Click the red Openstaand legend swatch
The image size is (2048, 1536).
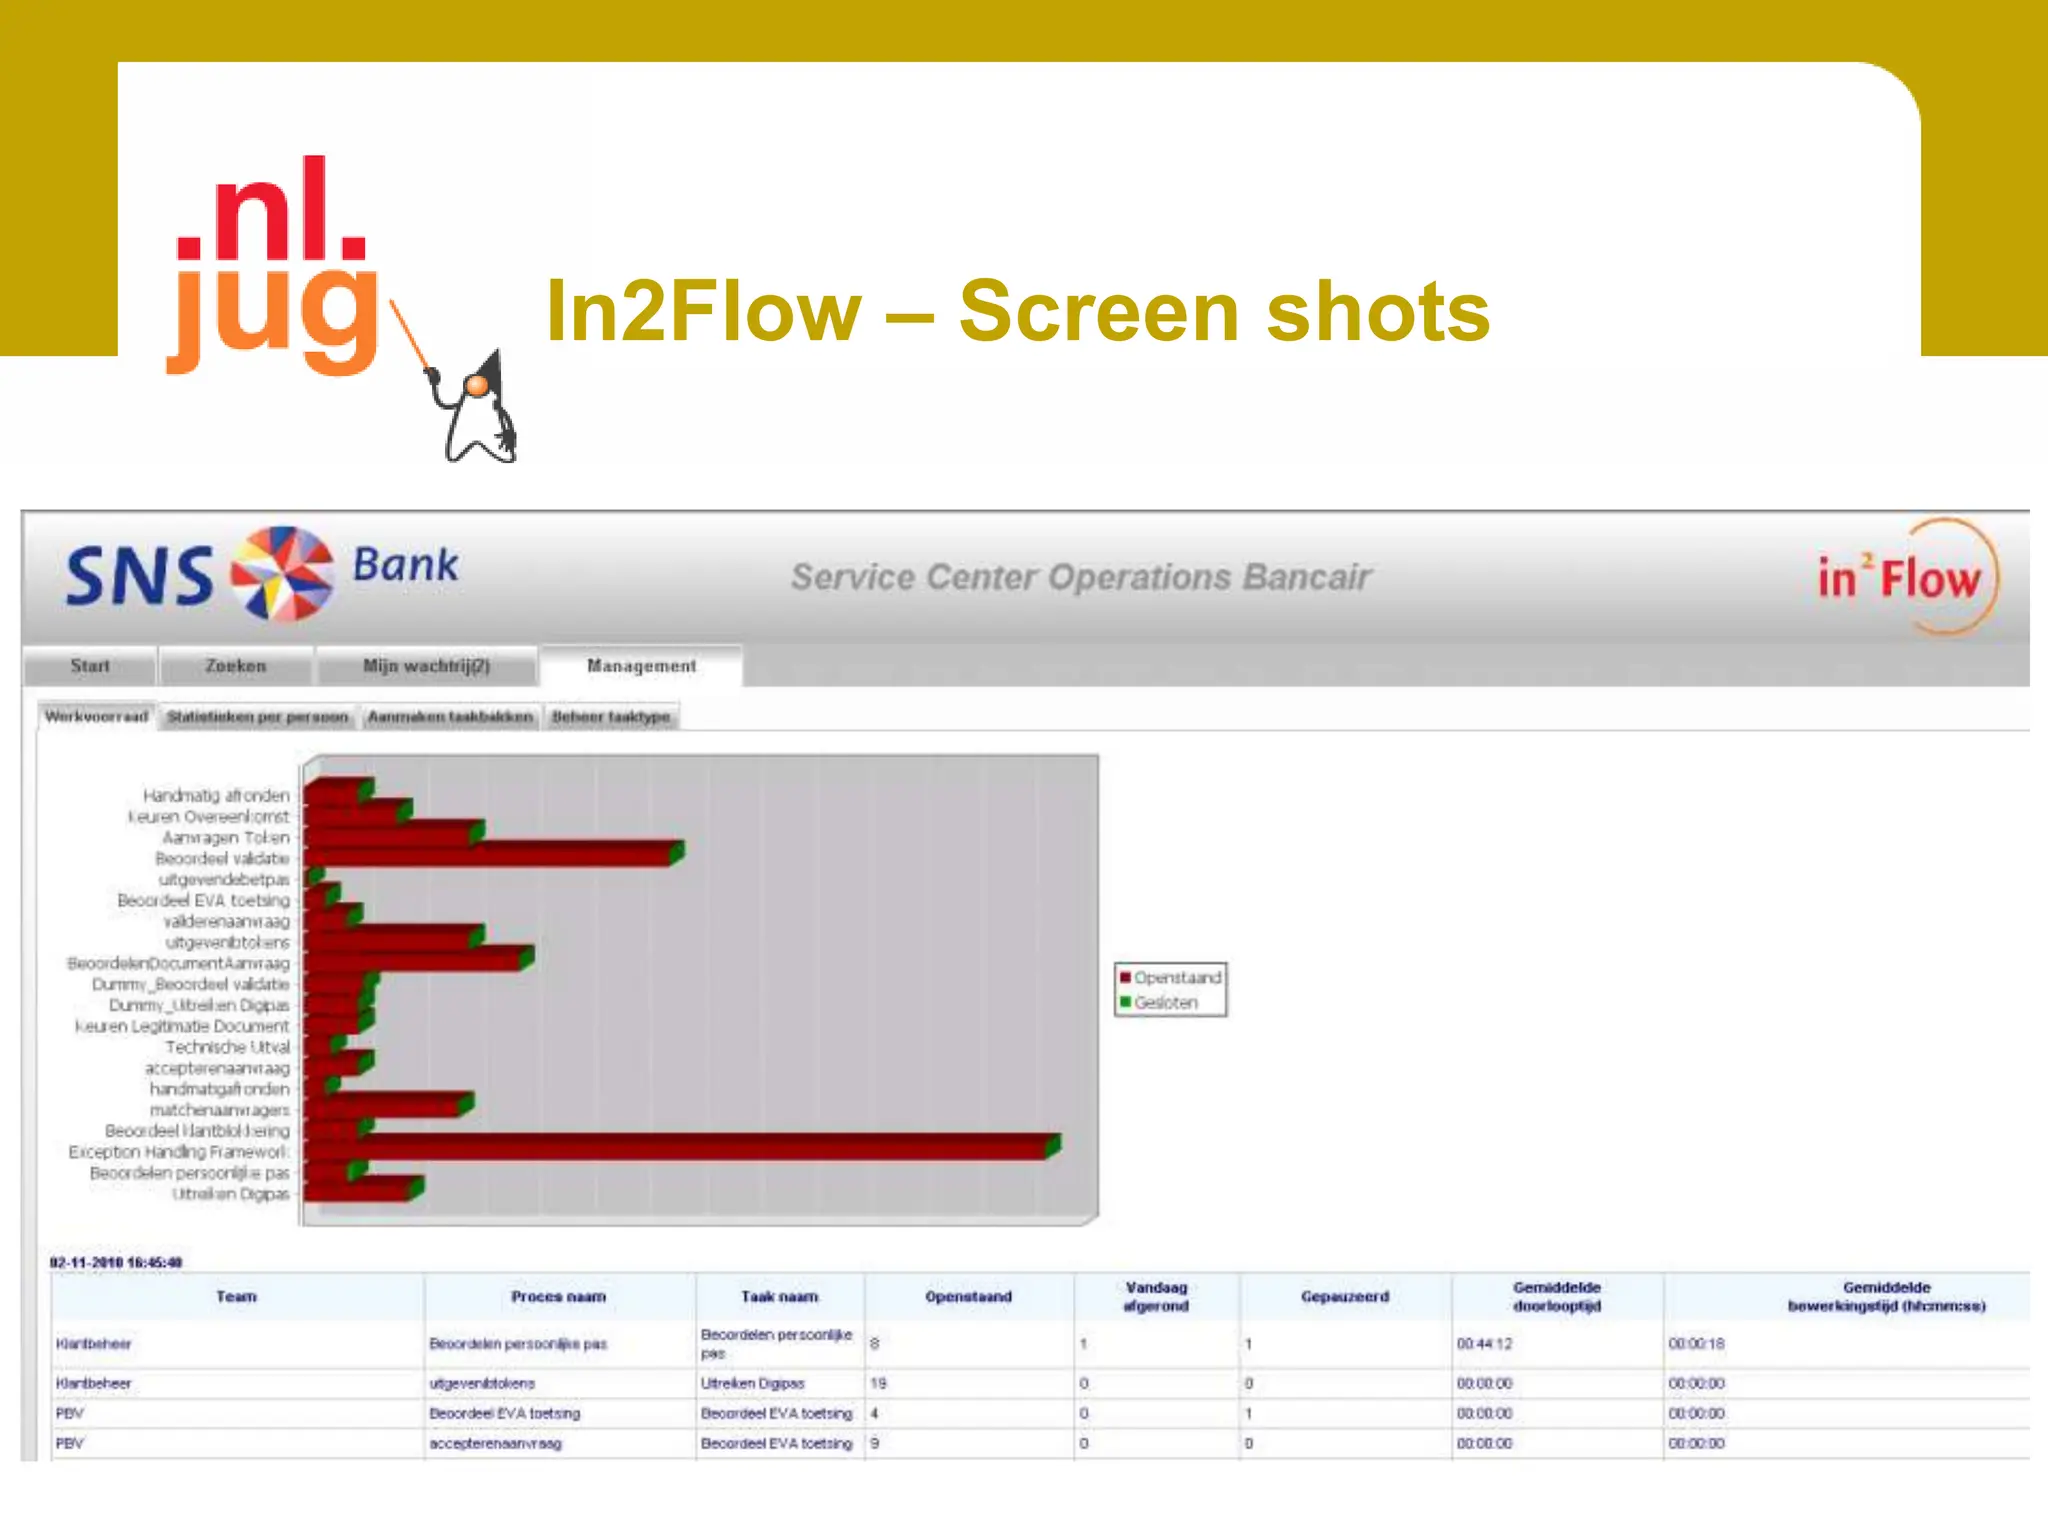(1125, 977)
